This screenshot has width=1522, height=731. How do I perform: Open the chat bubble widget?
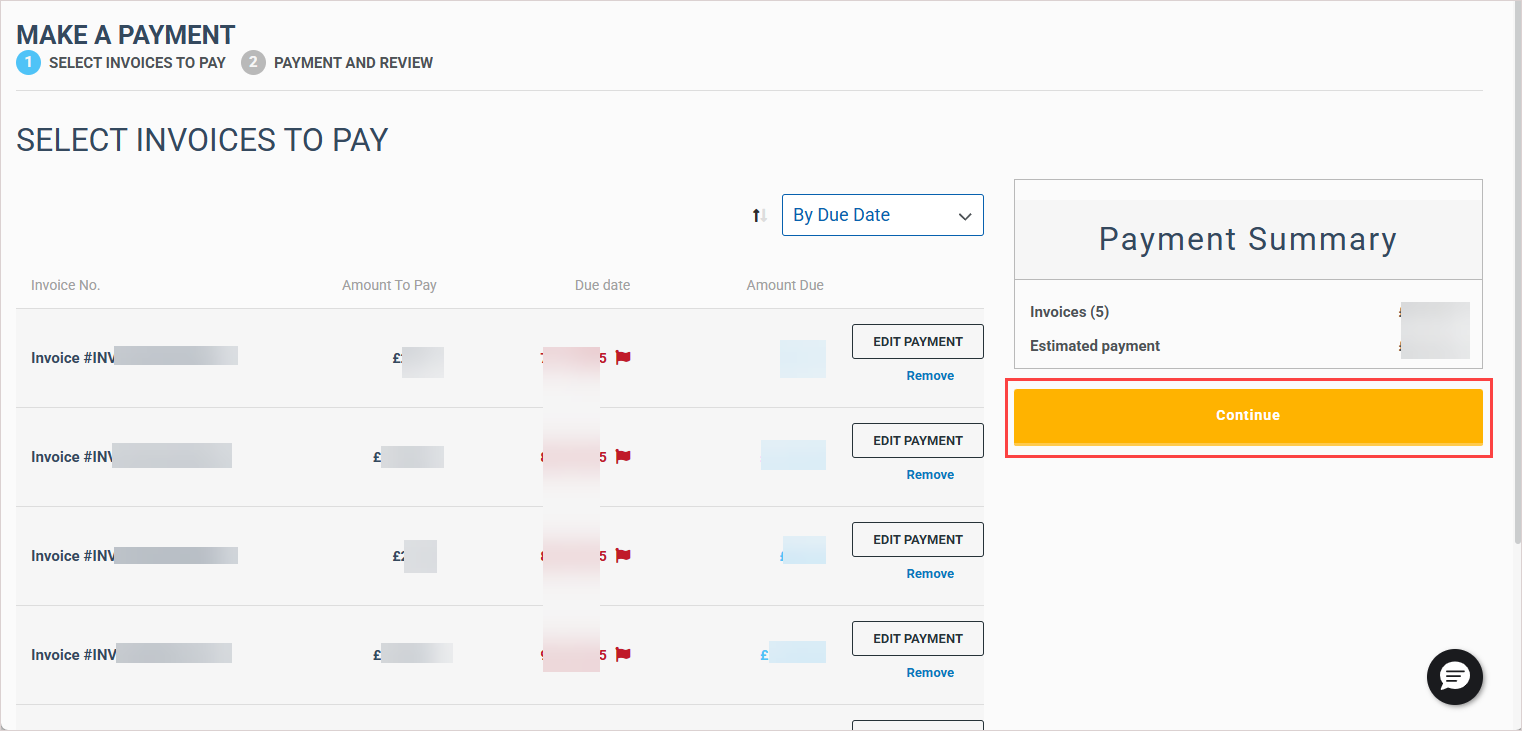pos(1454,677)
